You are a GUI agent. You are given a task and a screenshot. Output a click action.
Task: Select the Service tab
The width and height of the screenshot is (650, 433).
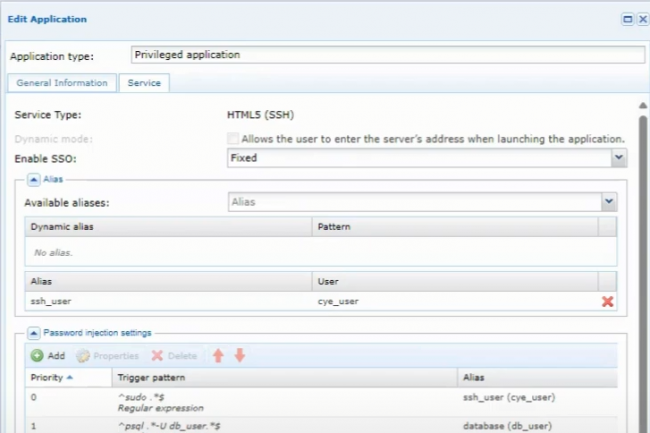tap(144, 83)
